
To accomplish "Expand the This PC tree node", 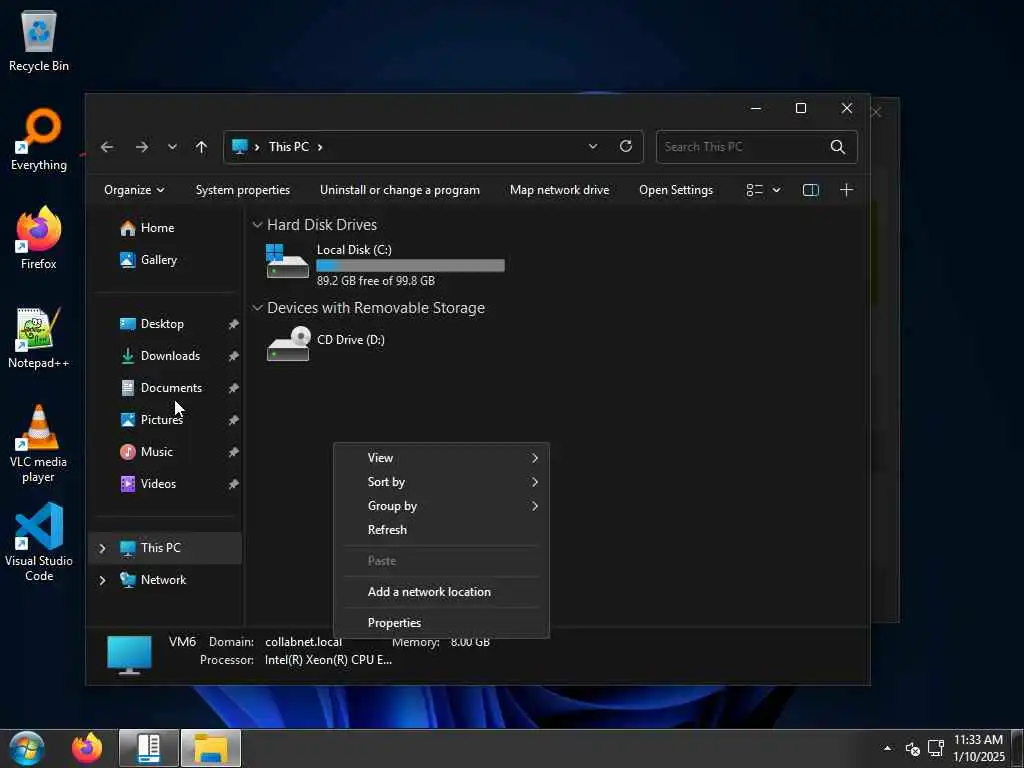I will pos(103,548).
